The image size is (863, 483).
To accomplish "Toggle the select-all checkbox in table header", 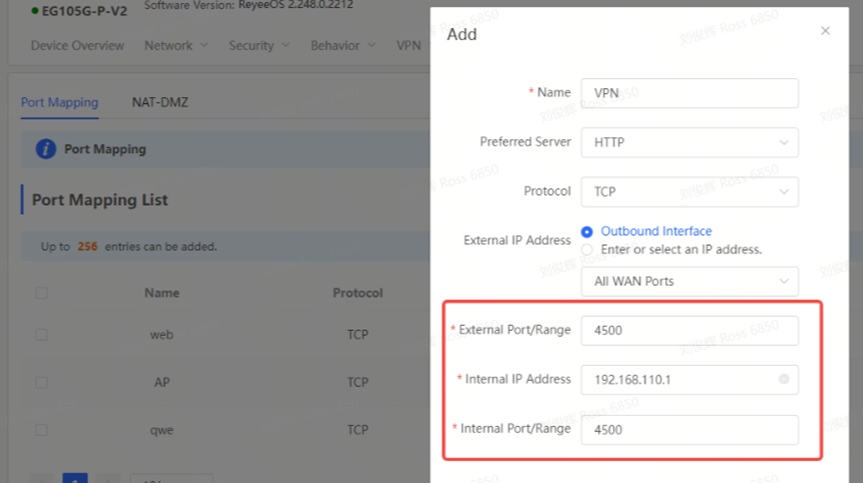I will click(41, 293).
